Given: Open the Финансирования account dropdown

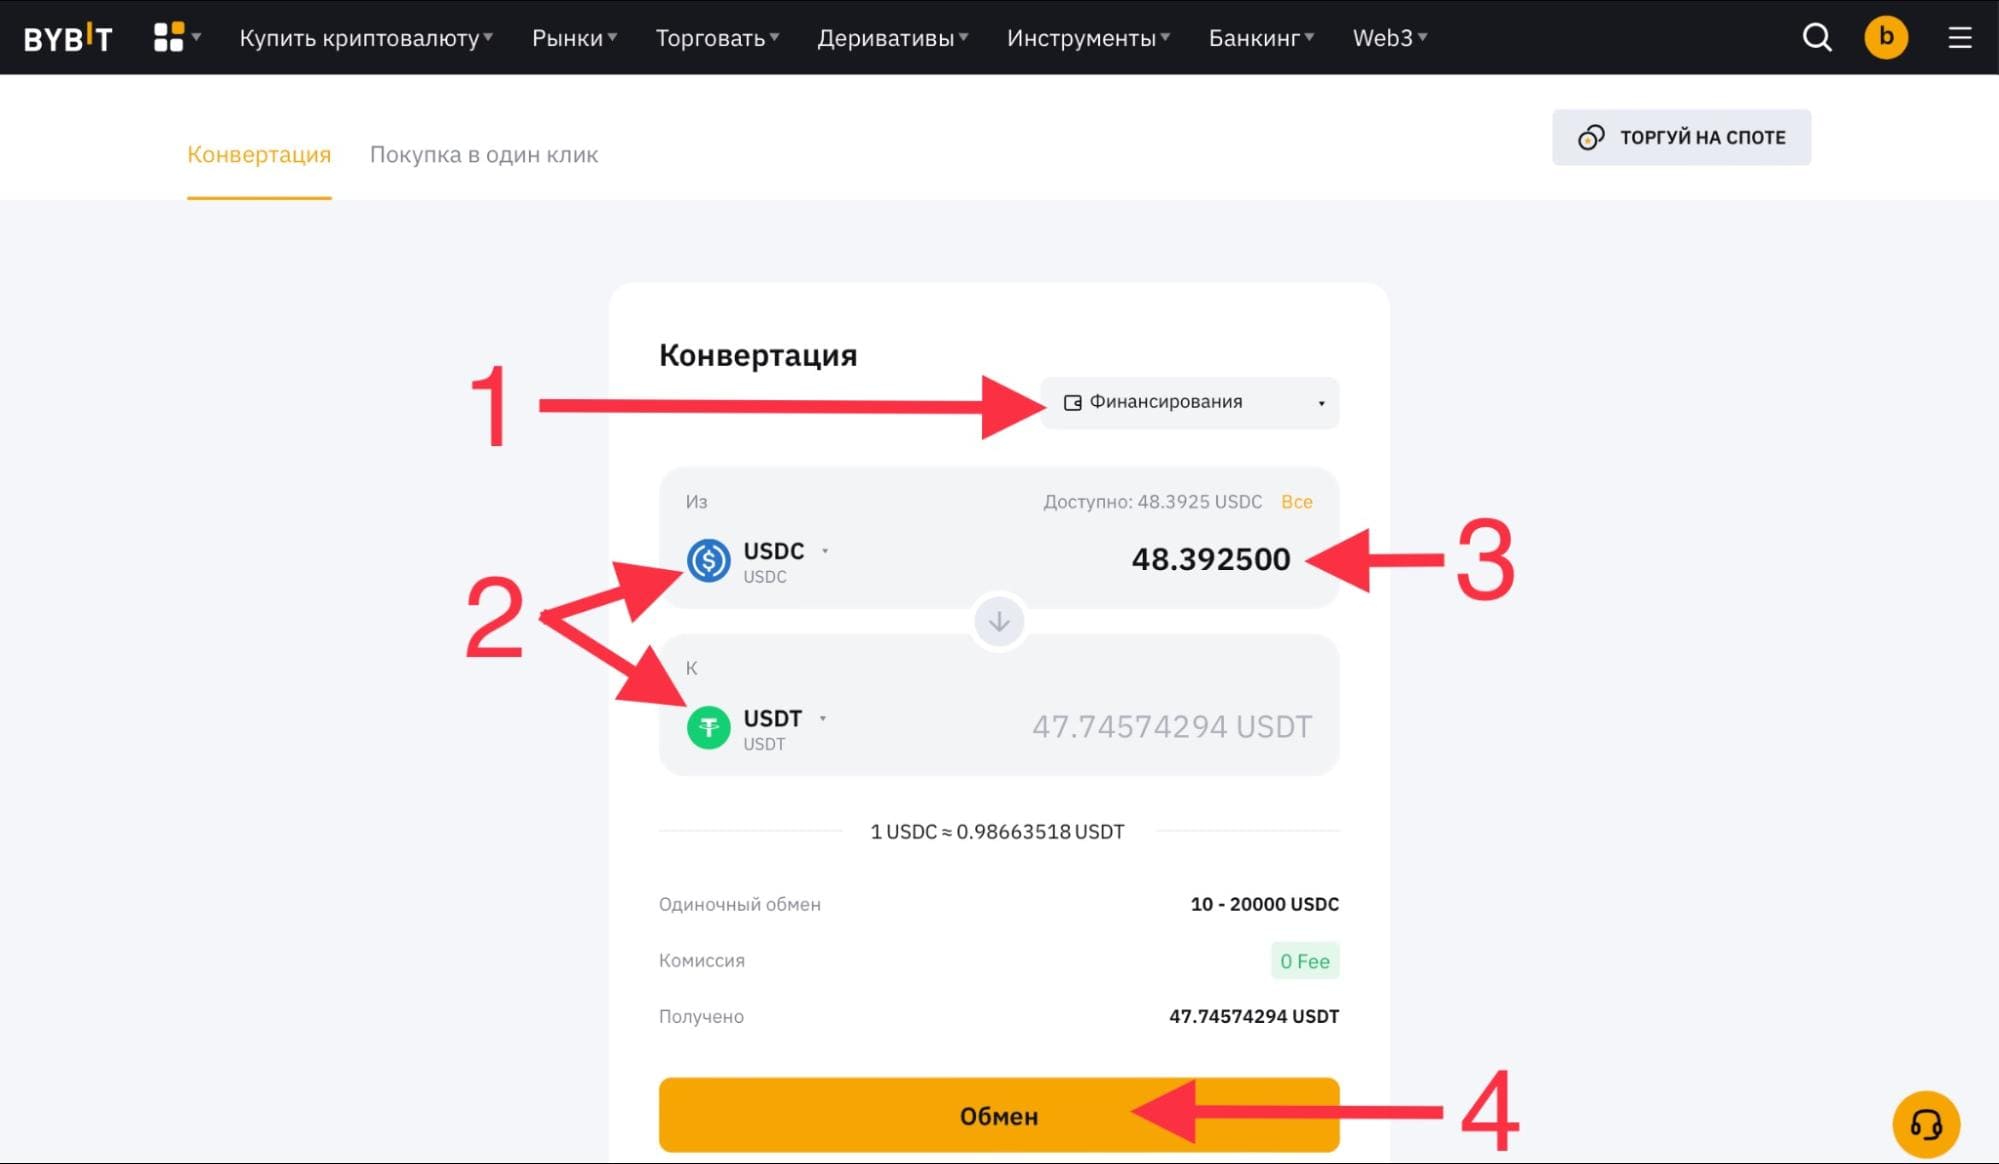Looking at the screenshot, I should point(1189,403).
